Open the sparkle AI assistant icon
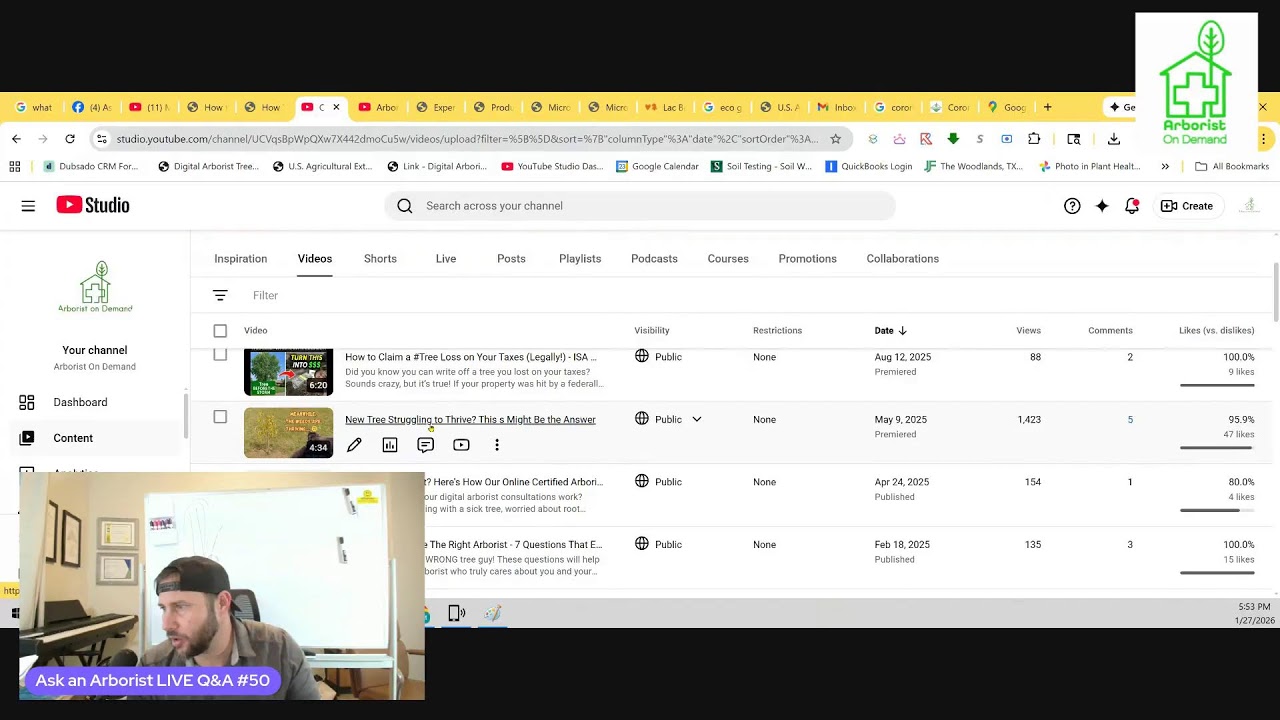1280x720 pixels. (x=1102, y=206)
